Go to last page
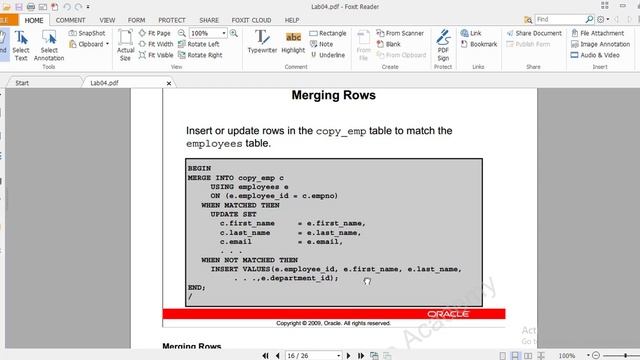Screen dimensions: 640x360 click(361, 356)
